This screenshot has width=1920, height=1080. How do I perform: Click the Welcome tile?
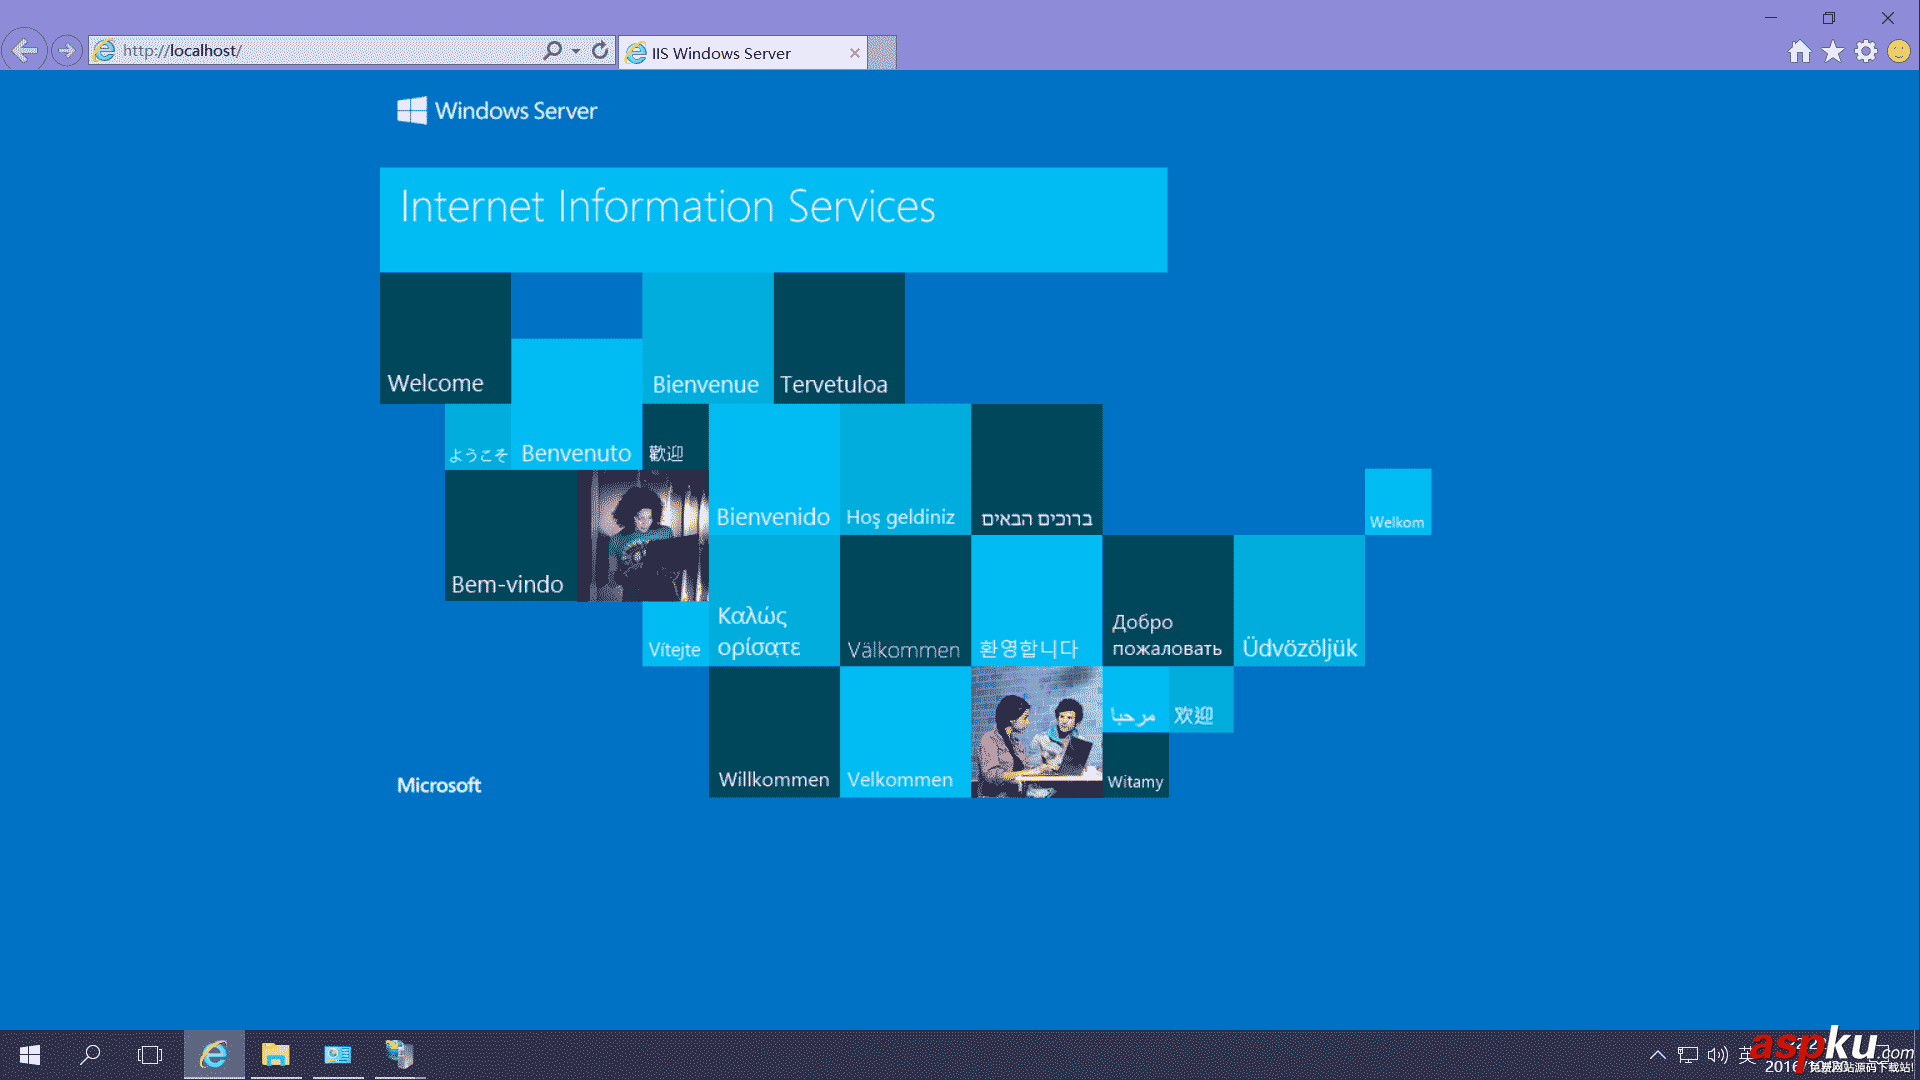pos(445,338)
